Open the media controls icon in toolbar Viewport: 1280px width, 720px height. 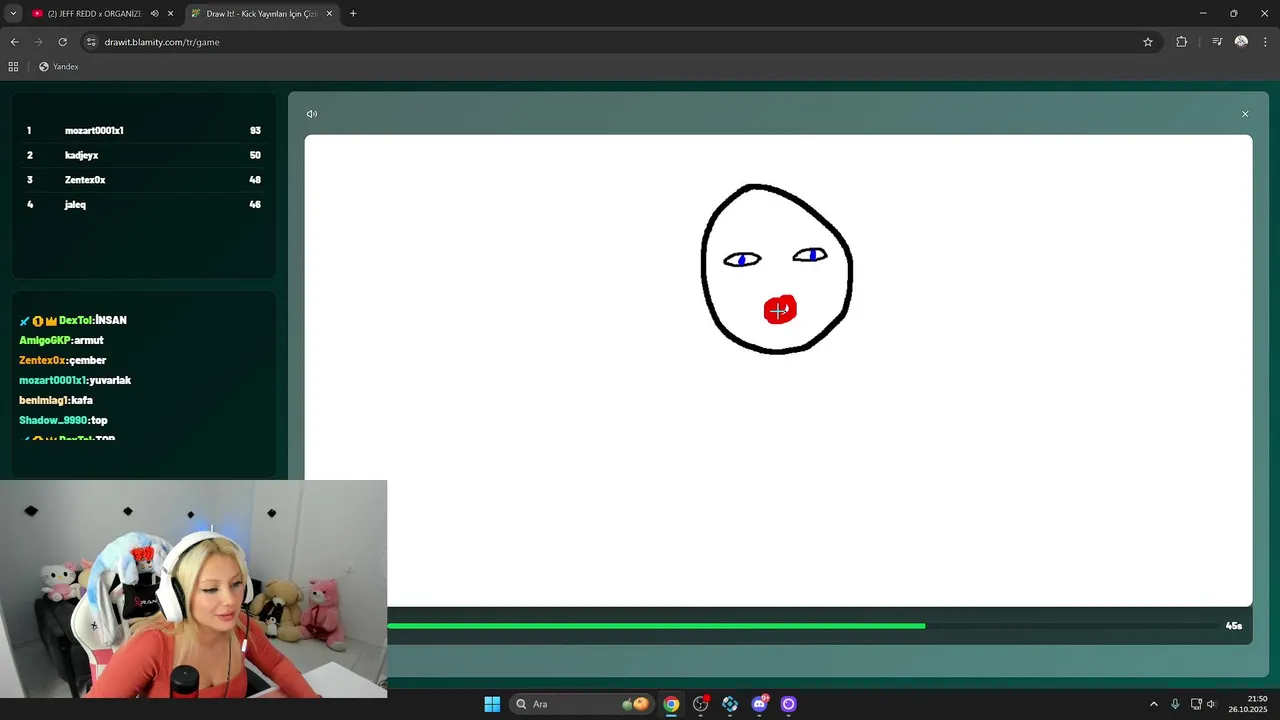pos(1217,42)
